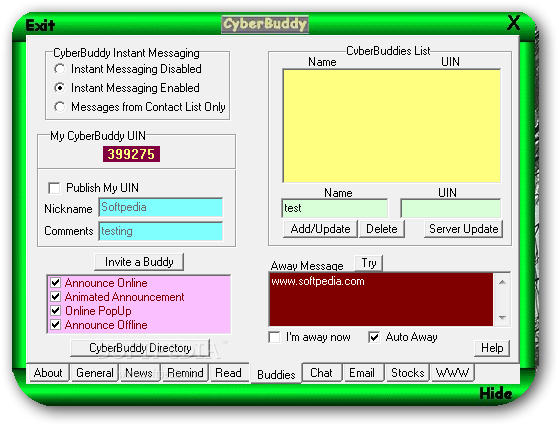Click the yellow CyberBuddies list area

coord(392,126)
